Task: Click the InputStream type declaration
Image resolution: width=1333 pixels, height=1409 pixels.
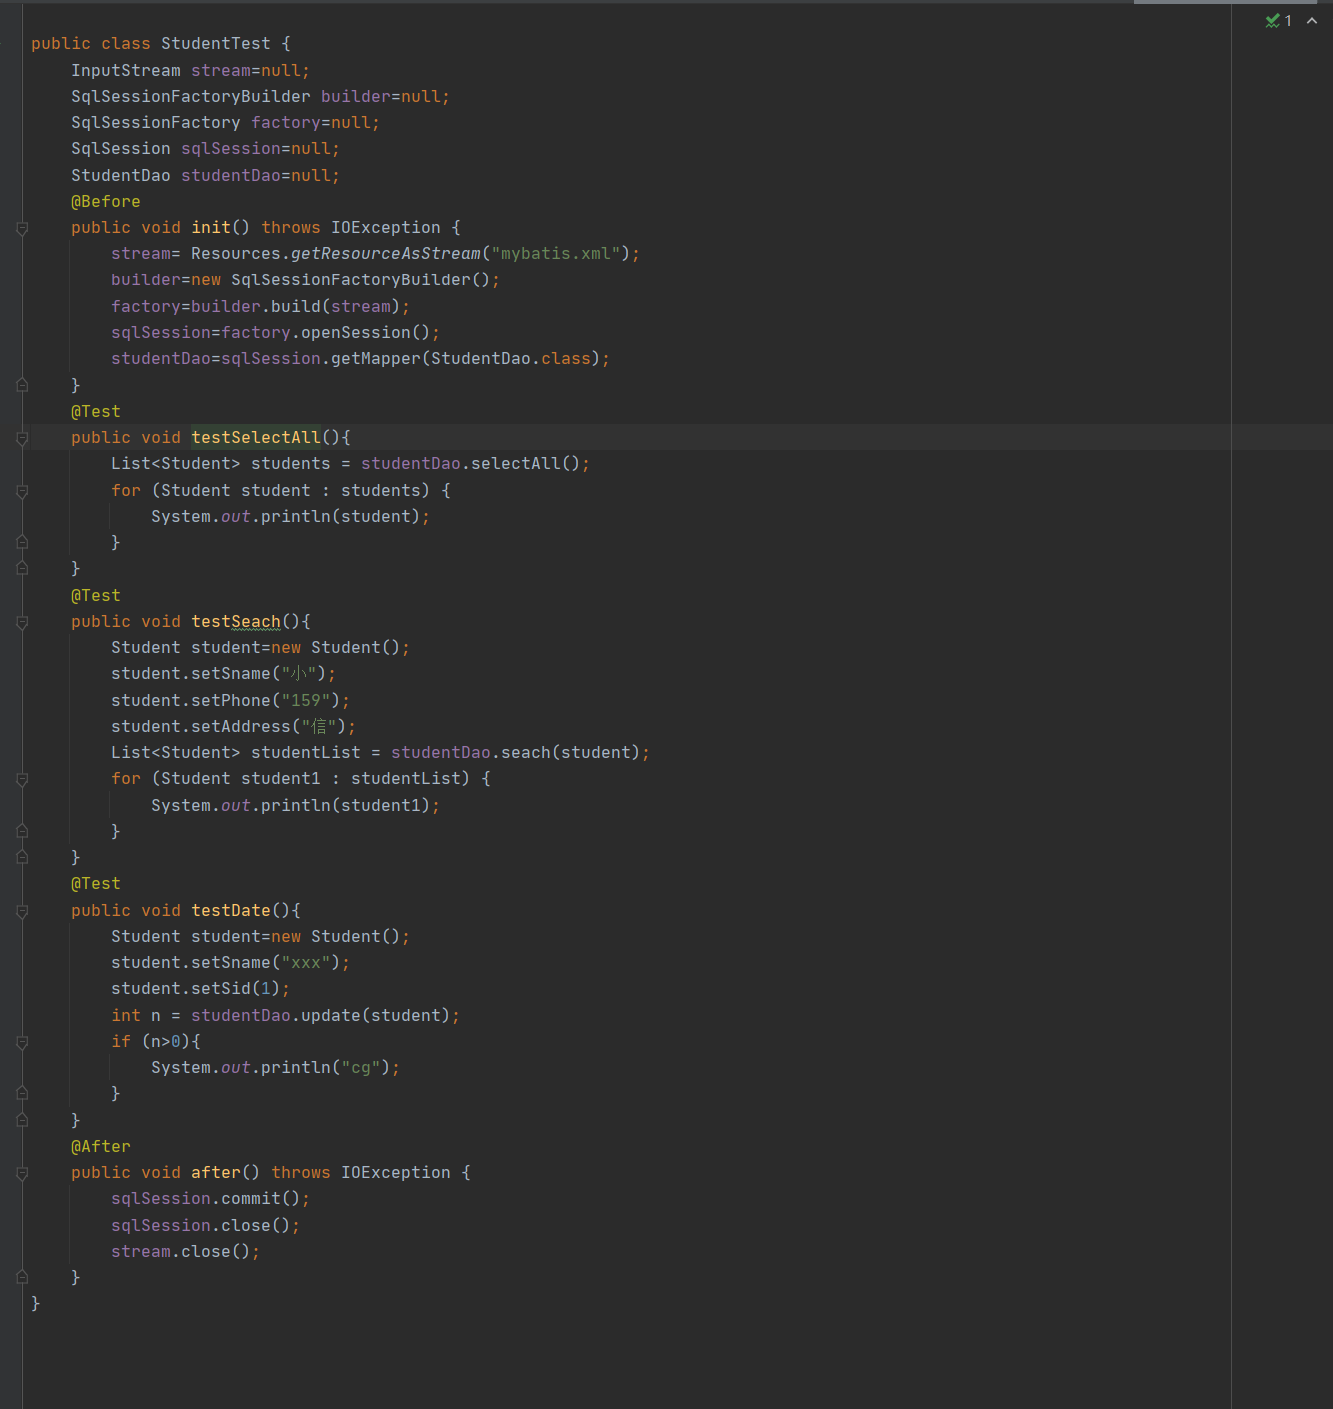Action: (x=126, y=71)
